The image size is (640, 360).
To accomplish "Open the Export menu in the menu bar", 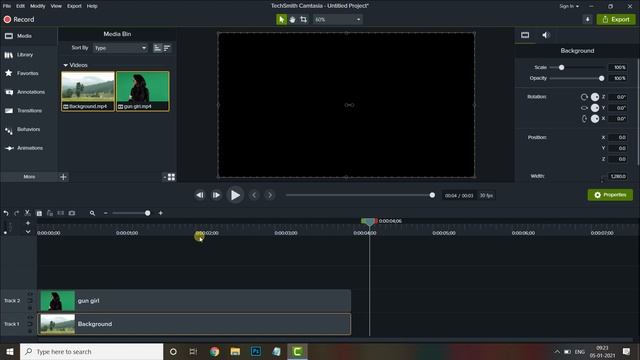I will (x=74, y=6).
